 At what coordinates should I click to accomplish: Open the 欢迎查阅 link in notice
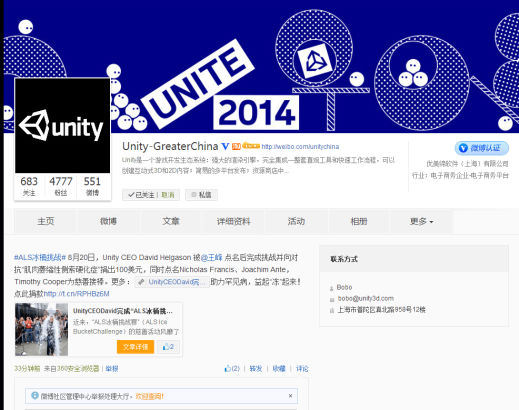[149, 396]
